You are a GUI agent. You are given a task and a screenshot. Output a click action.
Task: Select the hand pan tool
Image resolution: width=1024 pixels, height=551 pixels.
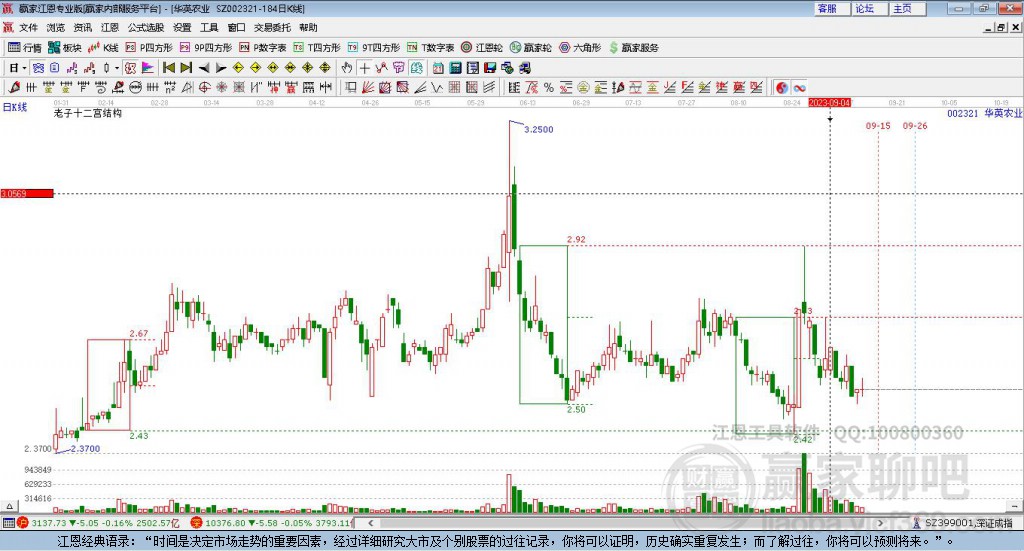(x=347, y=67)
